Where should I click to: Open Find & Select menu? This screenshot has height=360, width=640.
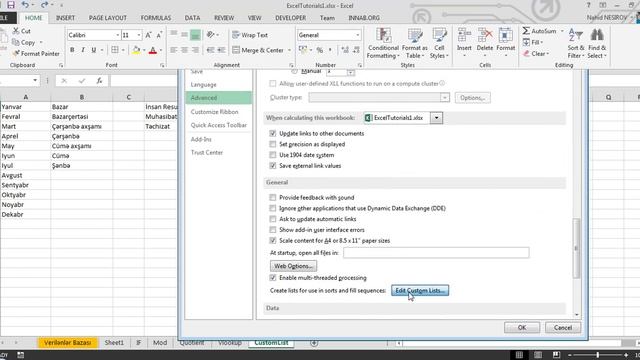pyautogui.click(x=597, y=44)
